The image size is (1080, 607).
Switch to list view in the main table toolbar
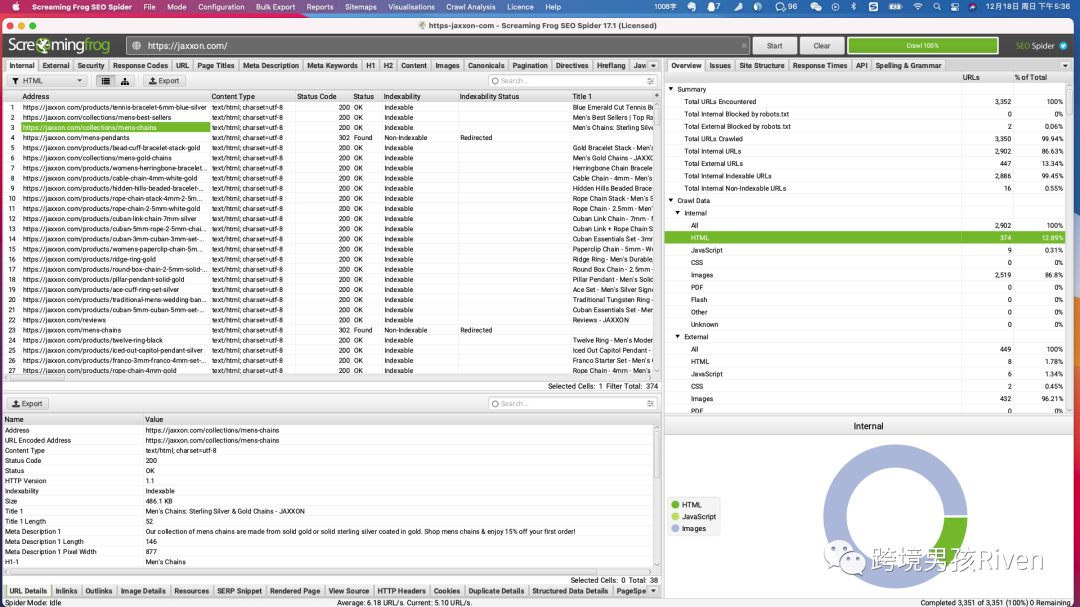point(105,81)
